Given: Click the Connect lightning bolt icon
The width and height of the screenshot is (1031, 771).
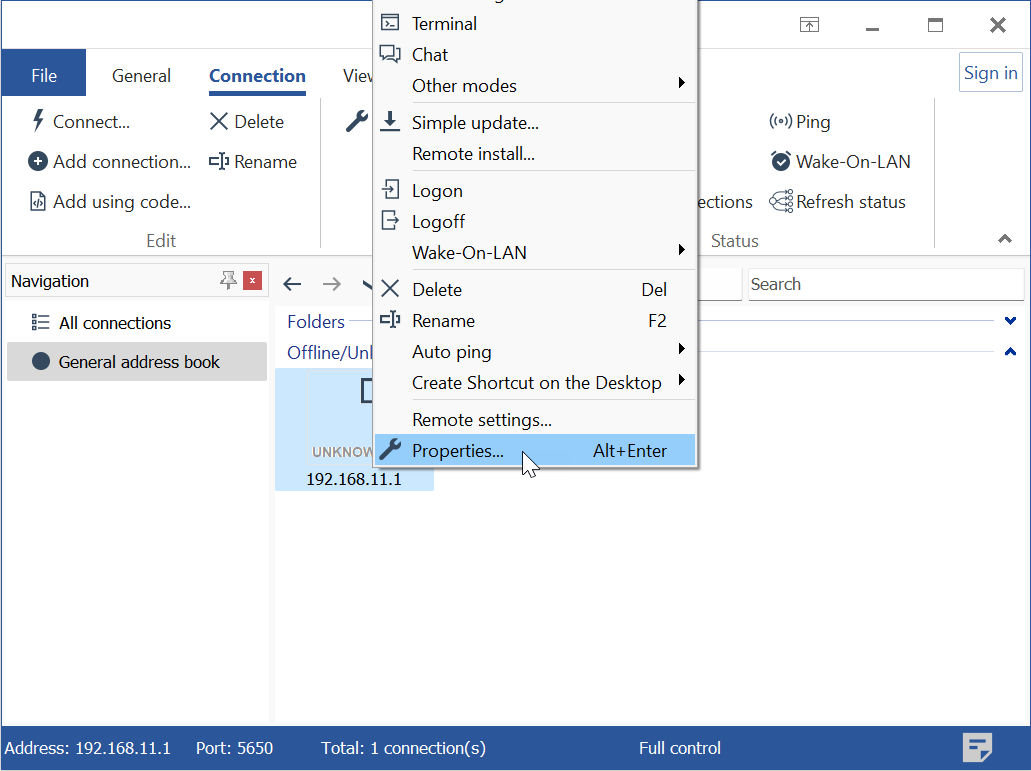Looking at the screenshot, I should (x=38, y=122).
